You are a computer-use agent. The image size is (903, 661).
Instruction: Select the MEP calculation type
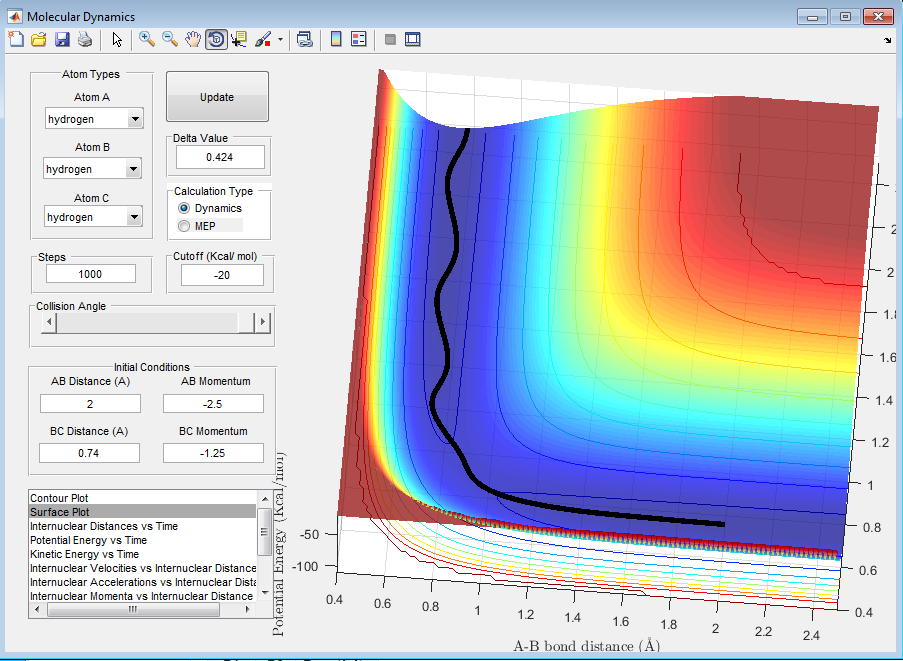click(x=183, y=226)
